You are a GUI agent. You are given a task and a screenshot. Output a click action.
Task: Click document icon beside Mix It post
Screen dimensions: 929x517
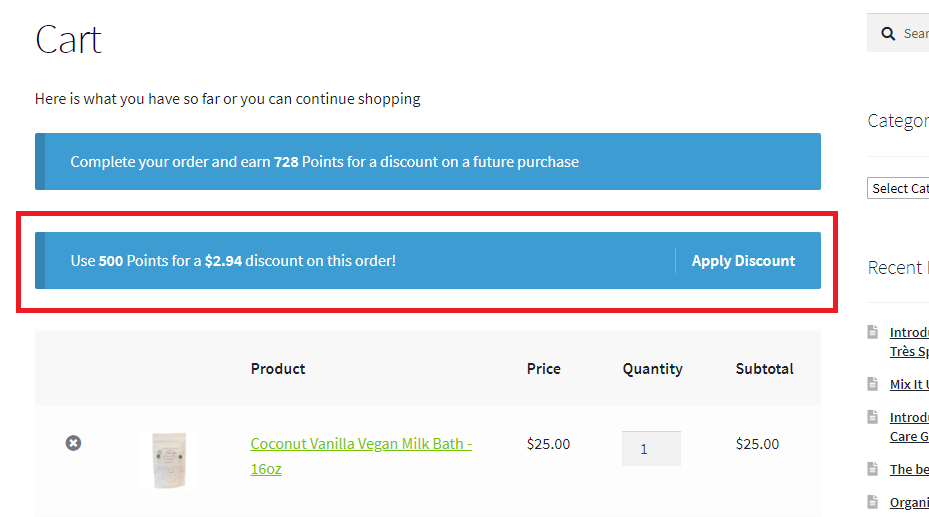873,384
